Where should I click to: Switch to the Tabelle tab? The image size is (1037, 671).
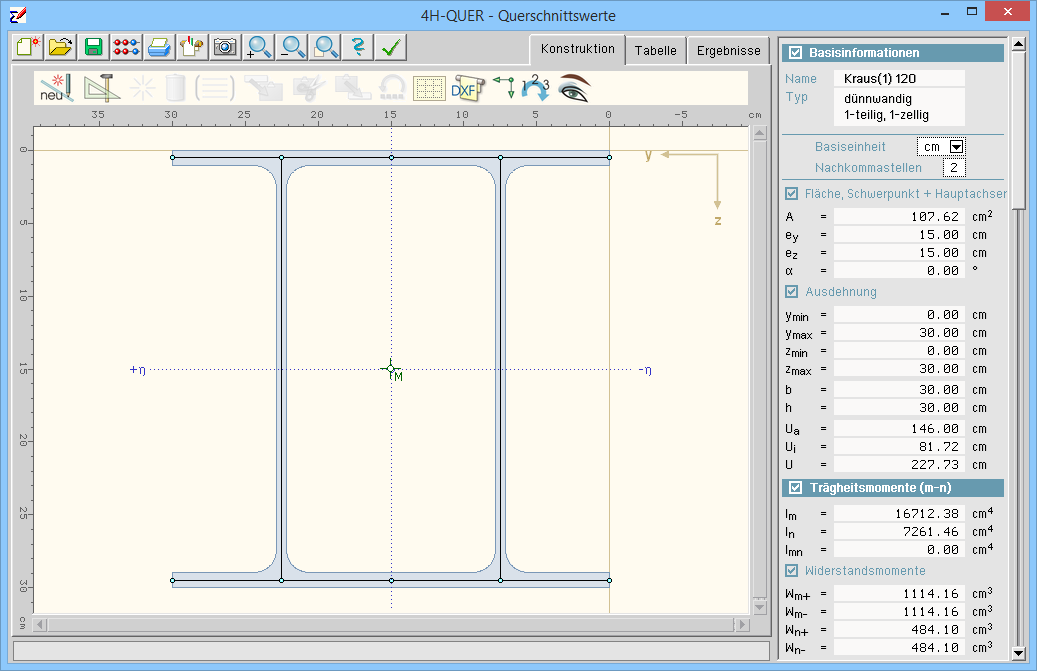[x=655, y=51]
